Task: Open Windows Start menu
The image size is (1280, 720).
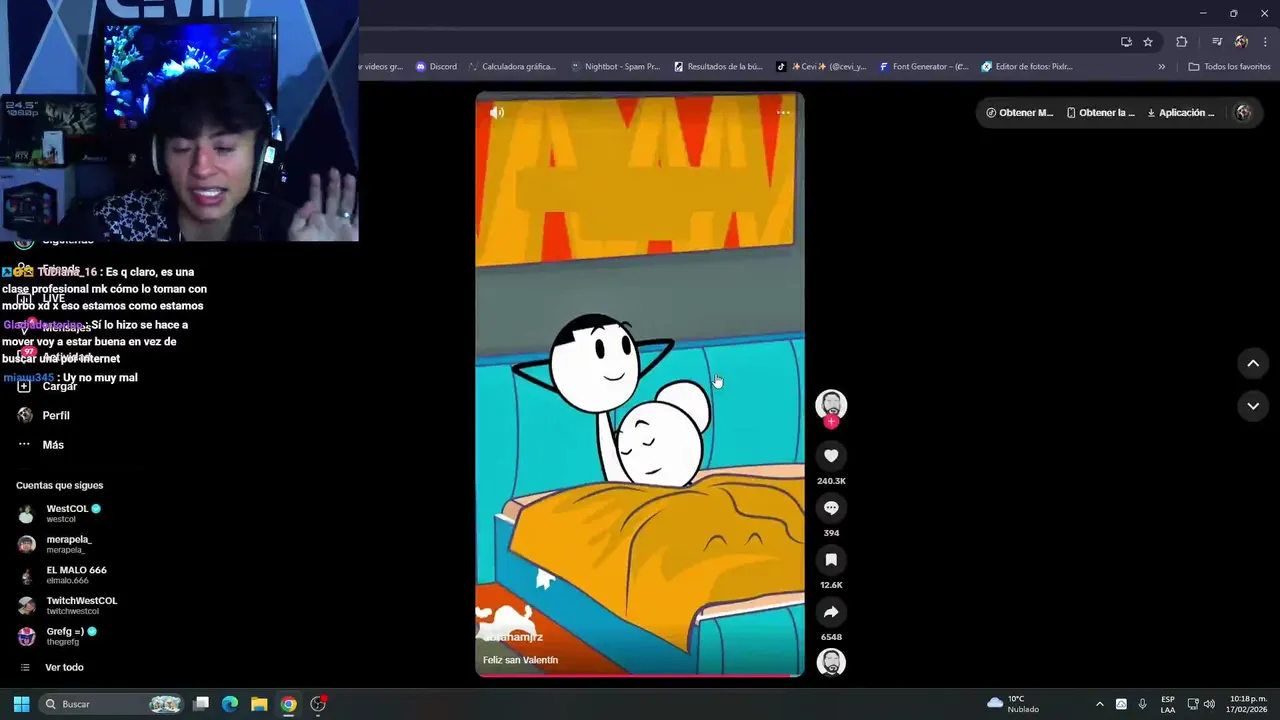Action: 21,704
